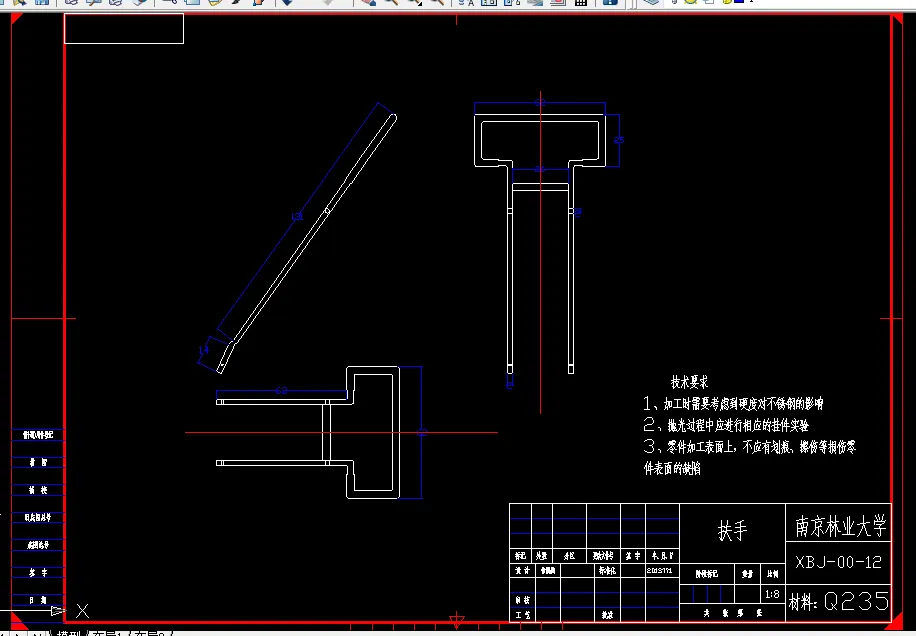The image size is (916, 636).
Task: Switch to the 布局1 layout tab
Action: click(109, 633)
